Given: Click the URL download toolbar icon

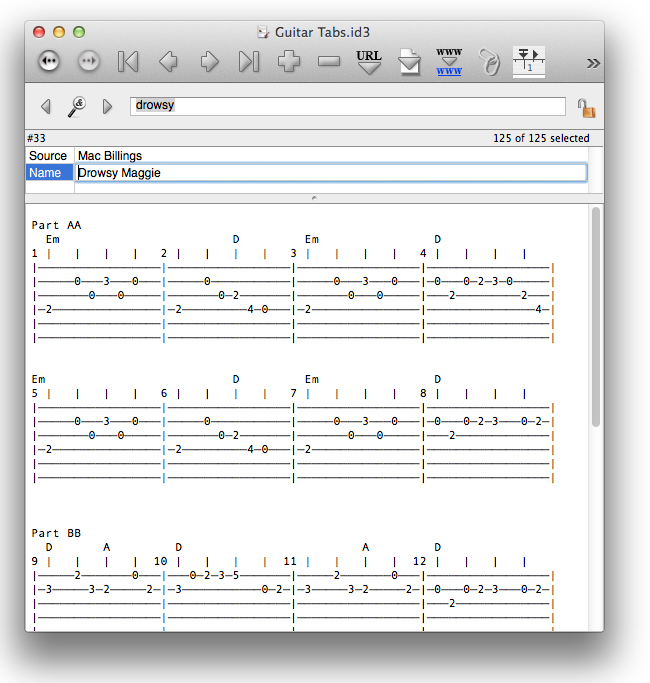Looking at the screenshot, I should (x=369, y=62).
